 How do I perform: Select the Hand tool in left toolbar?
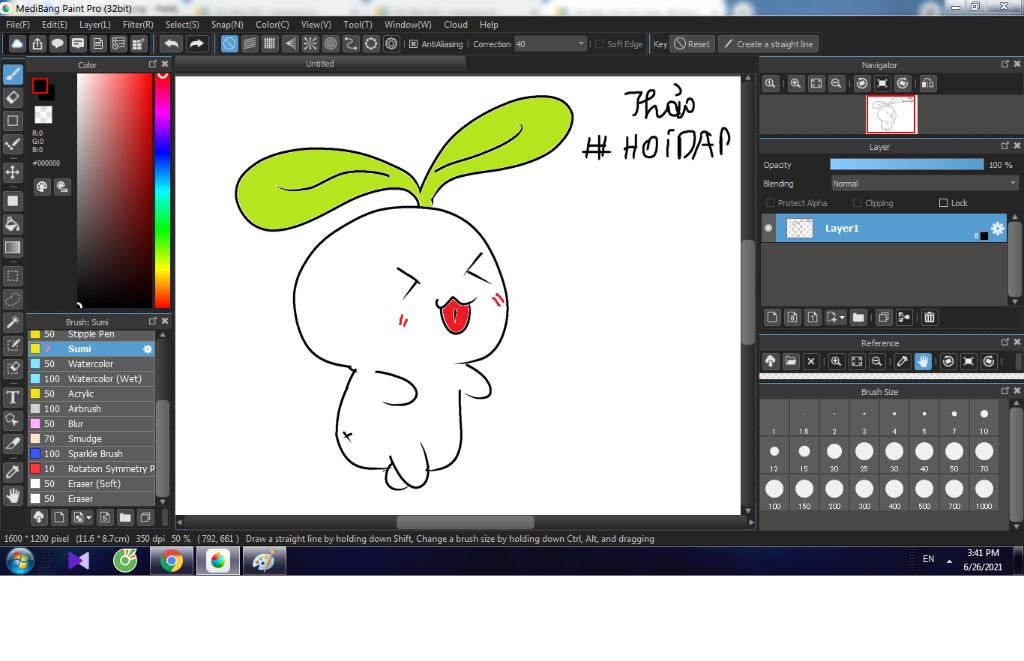[x=12, y=496]
